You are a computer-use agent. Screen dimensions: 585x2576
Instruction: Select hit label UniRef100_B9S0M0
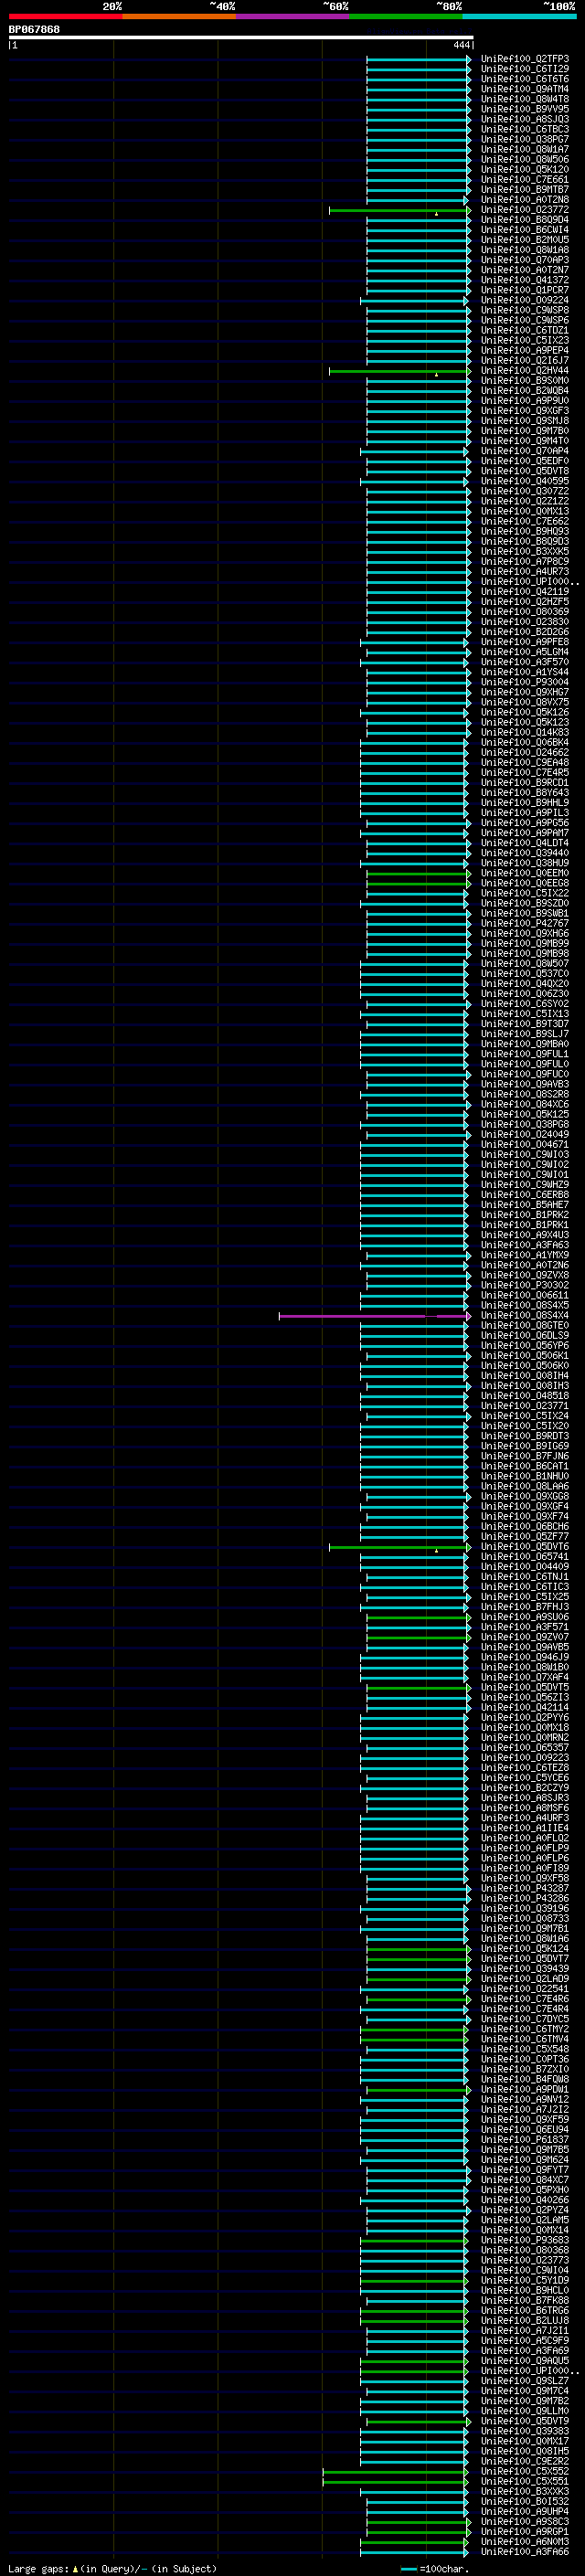click(524, 381)
